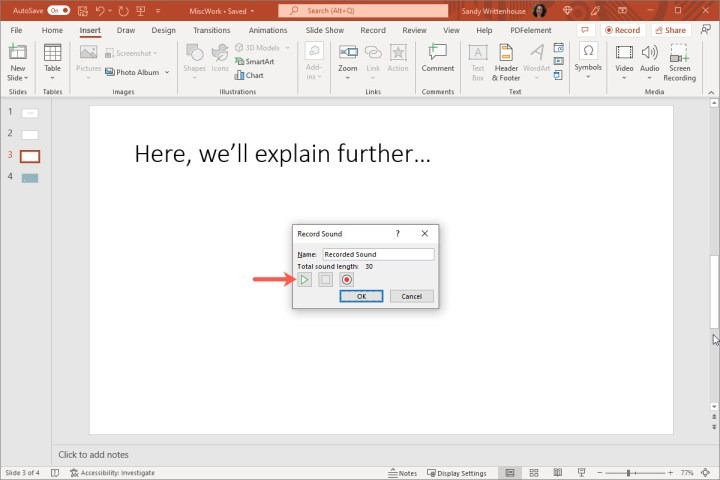The image size is (720, 480).
Task: Save the presentation from quick access toolbar
Action: (x=83, y=11)
